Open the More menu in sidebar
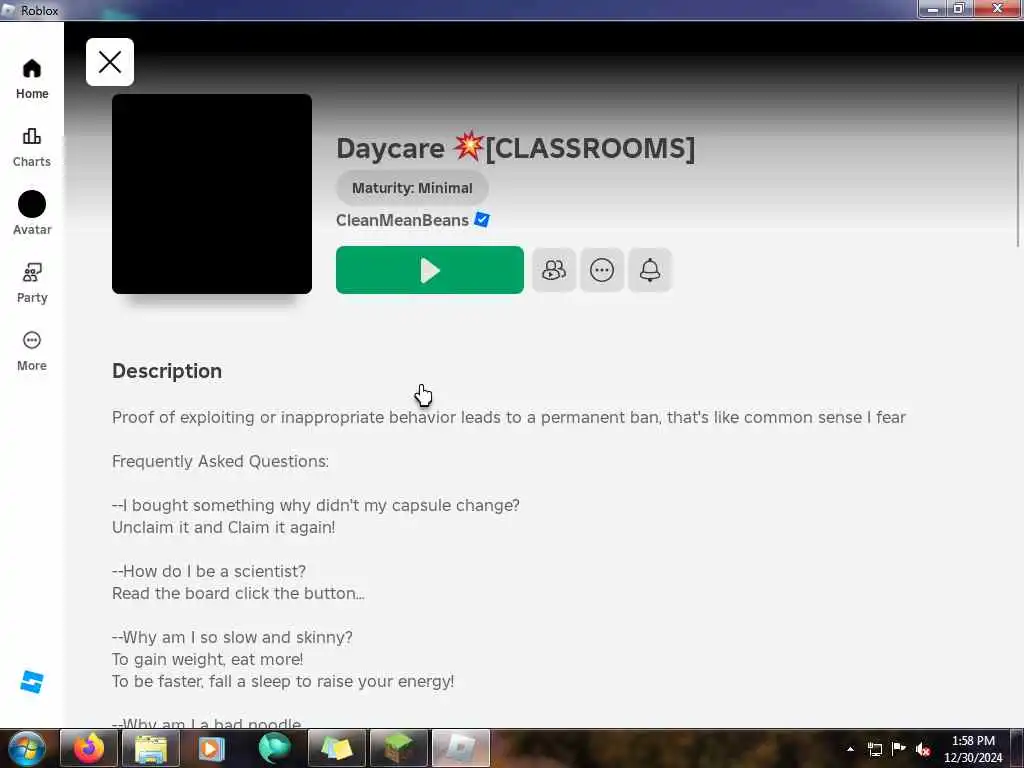 pos(31,351)
